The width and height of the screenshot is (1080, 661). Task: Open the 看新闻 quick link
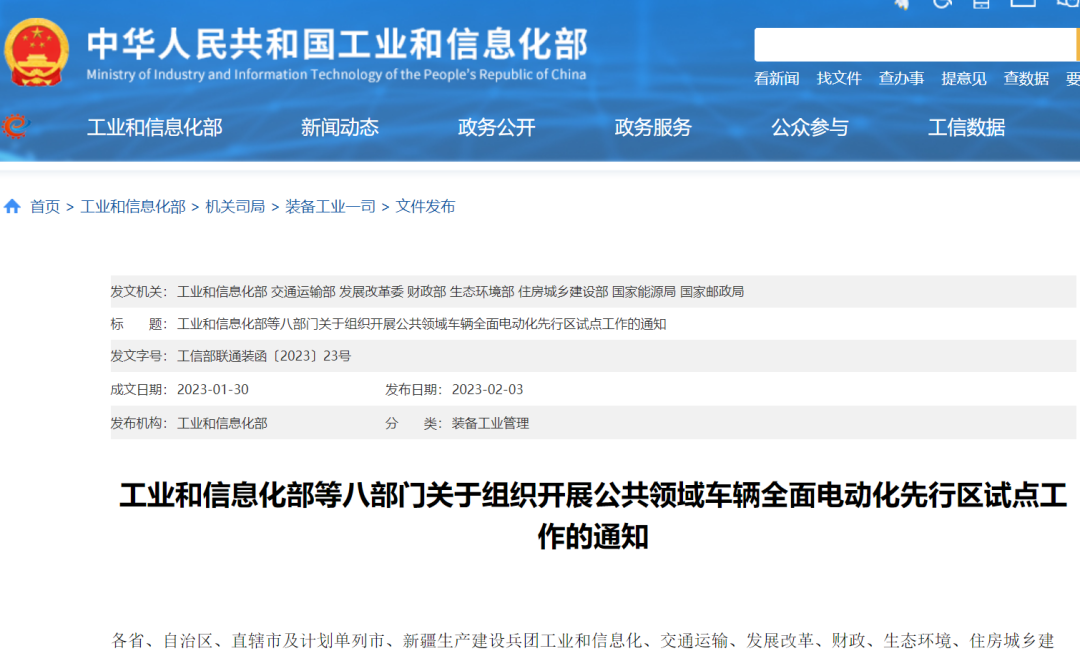click(x=776, y=78)
